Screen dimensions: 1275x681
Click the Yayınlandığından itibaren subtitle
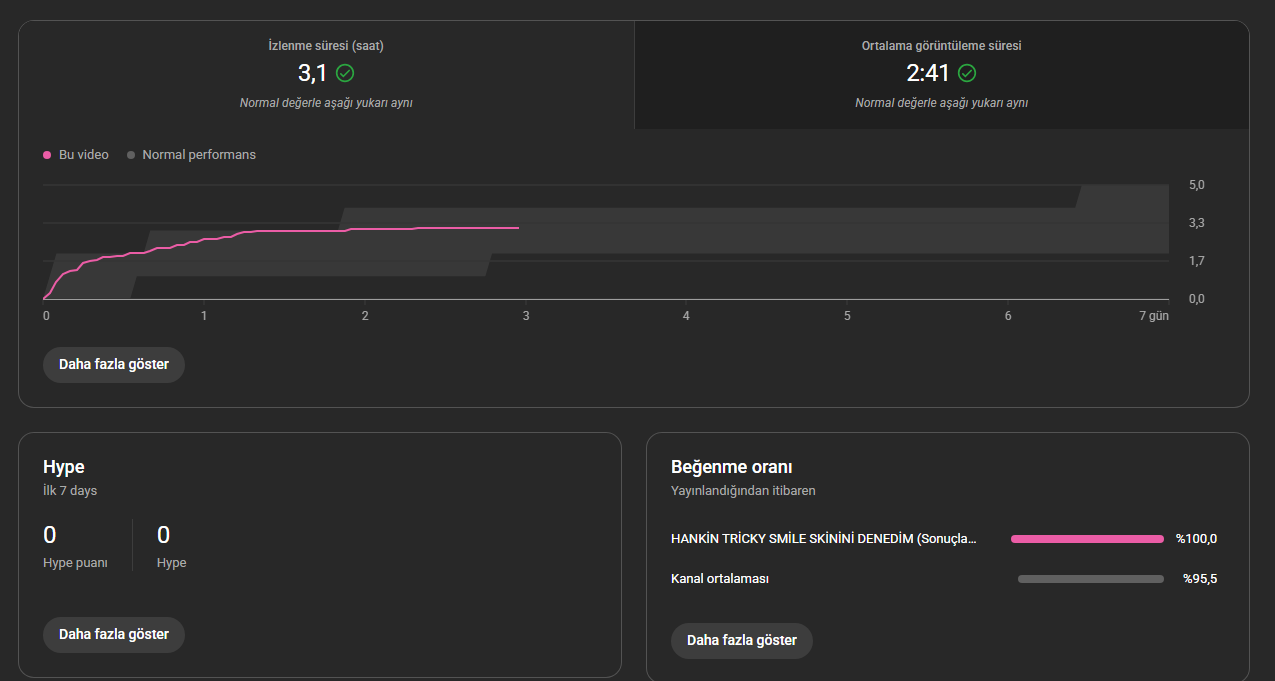[743, 491]
